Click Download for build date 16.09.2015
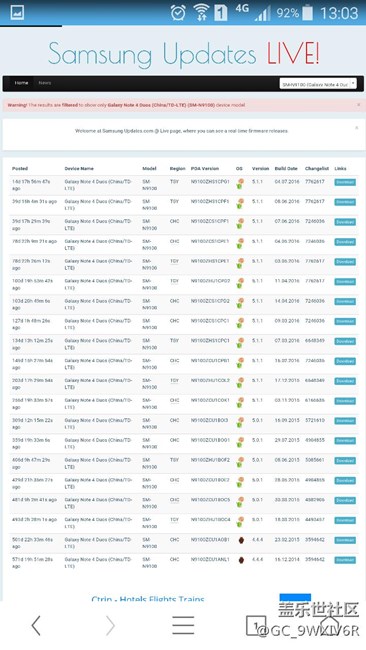 (x=345, y=421)
